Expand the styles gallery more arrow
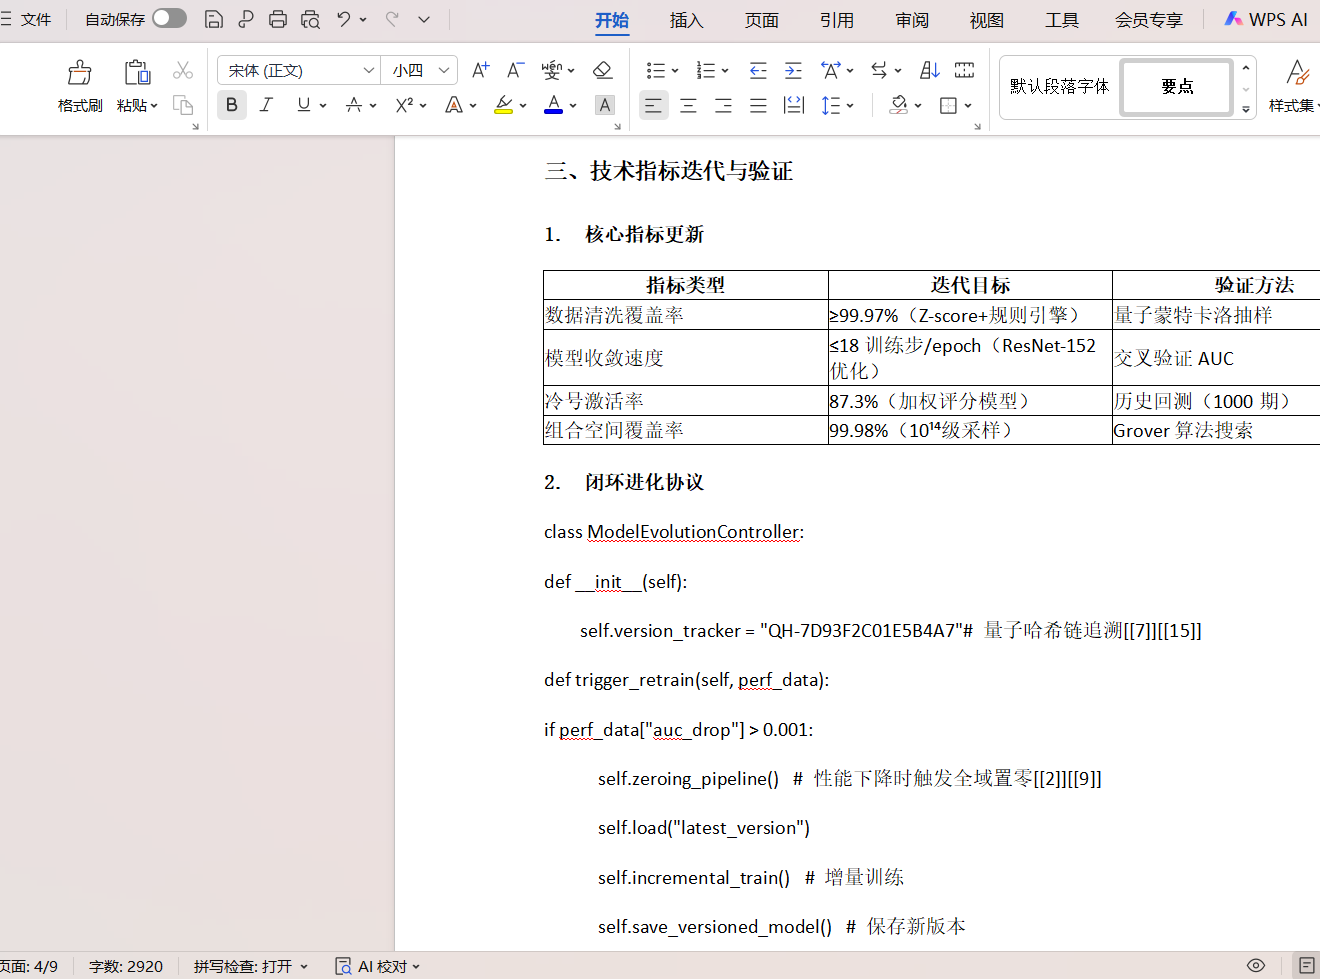The width and height of the screenshot is (1320, 979). [x=1246, y=109]
